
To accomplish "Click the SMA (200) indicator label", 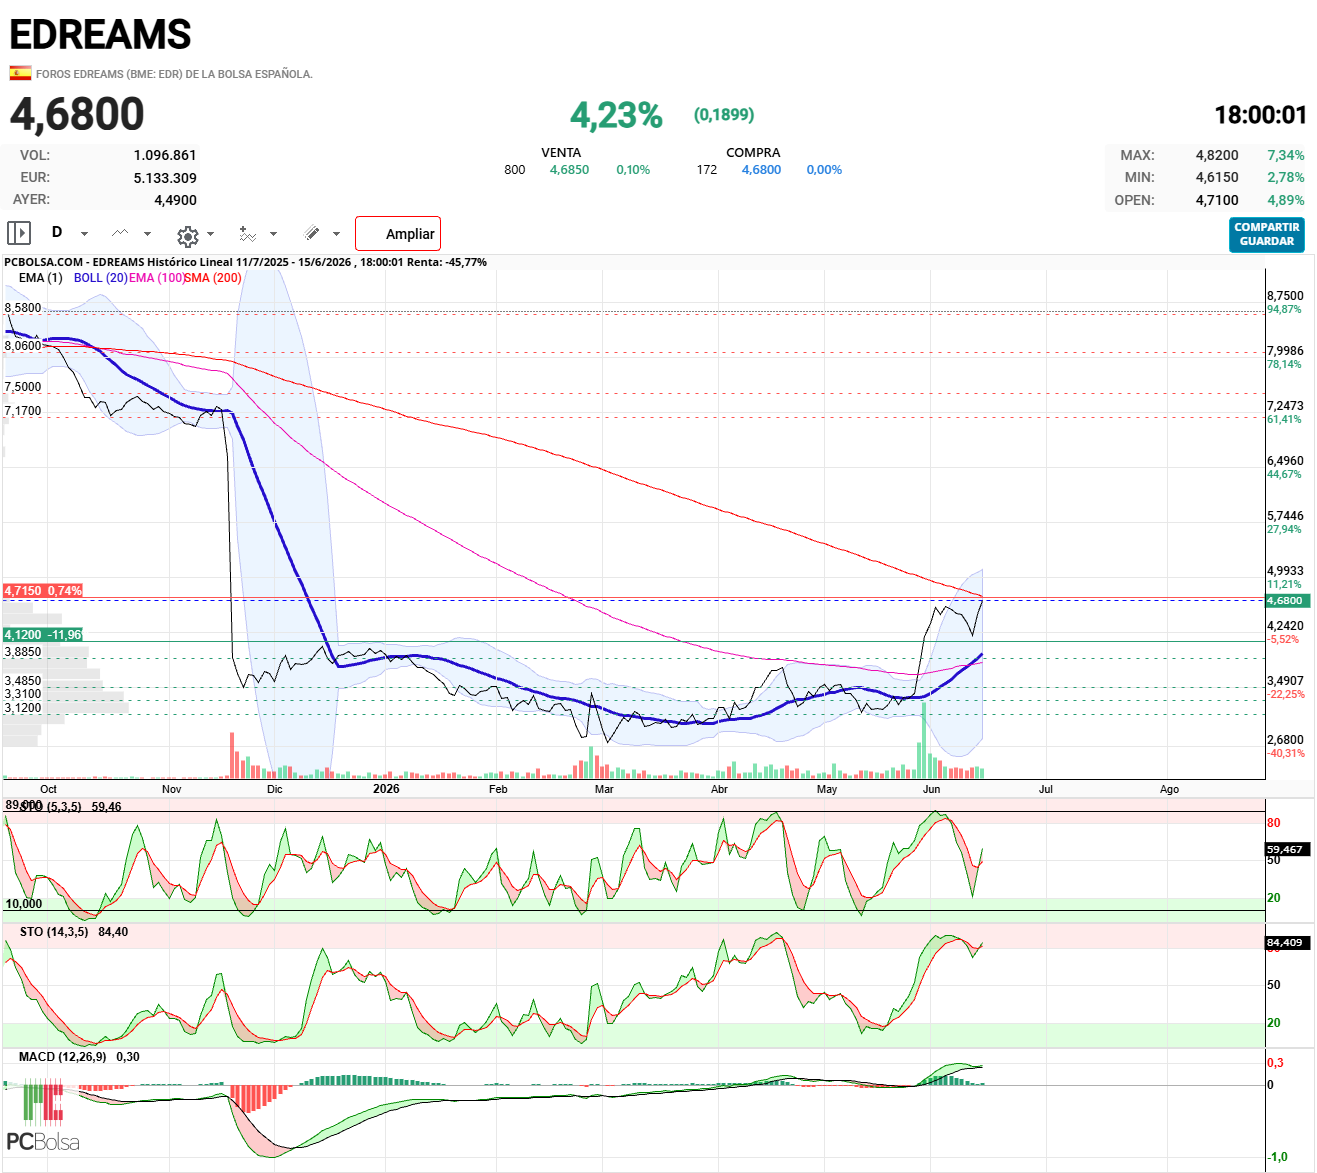I will [x=213, y=278].
